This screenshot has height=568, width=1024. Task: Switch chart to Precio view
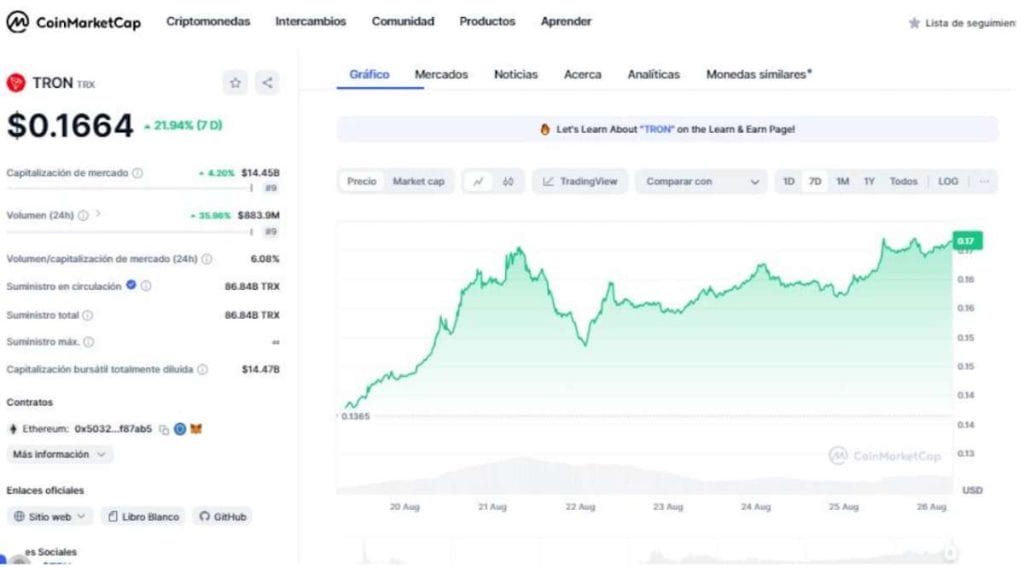coord(362,181)
